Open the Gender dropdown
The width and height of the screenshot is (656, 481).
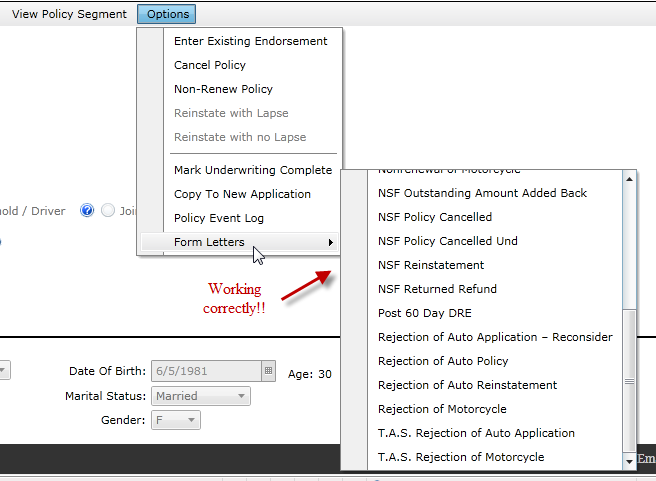pos(191,420)
